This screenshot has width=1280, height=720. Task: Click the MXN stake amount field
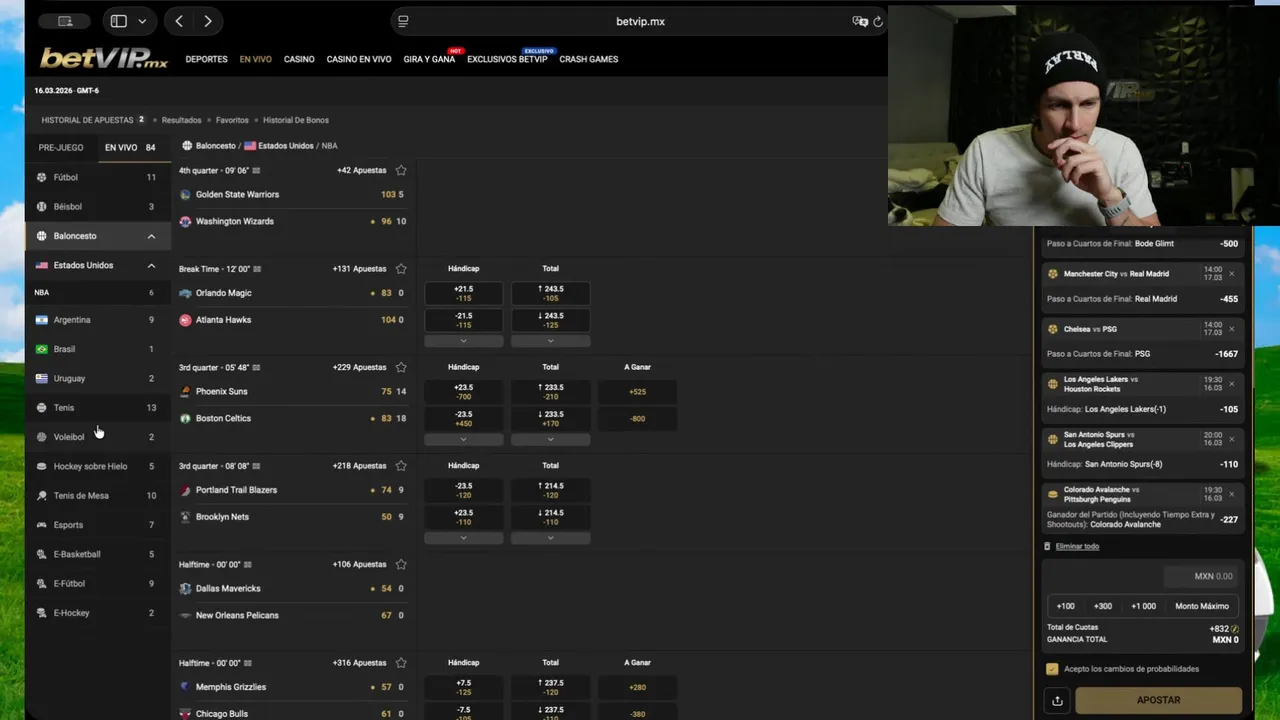coord(1202,576)
